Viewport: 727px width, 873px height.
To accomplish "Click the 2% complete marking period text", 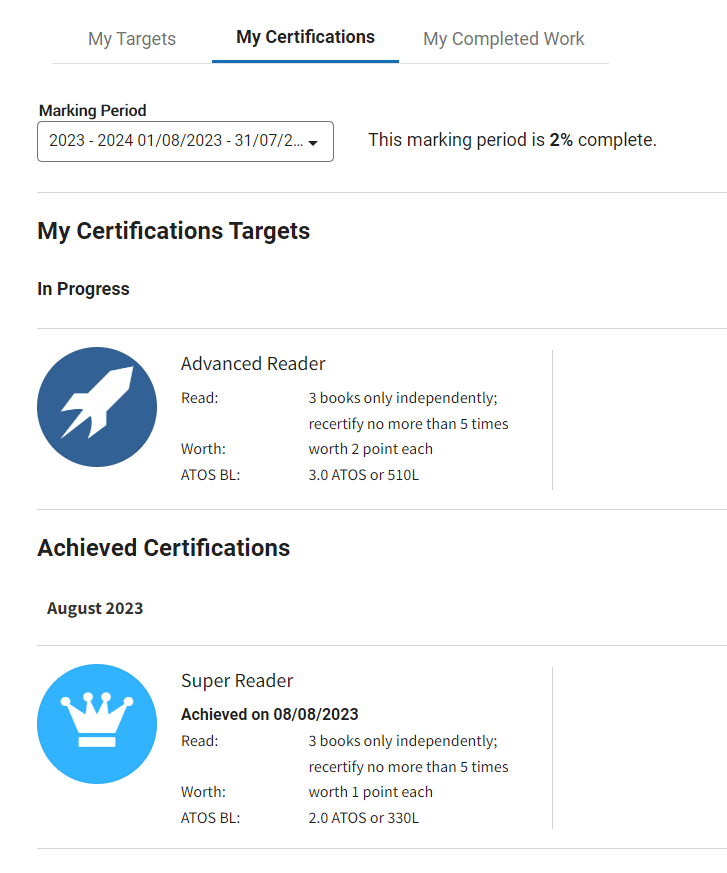I will point(512,140).
